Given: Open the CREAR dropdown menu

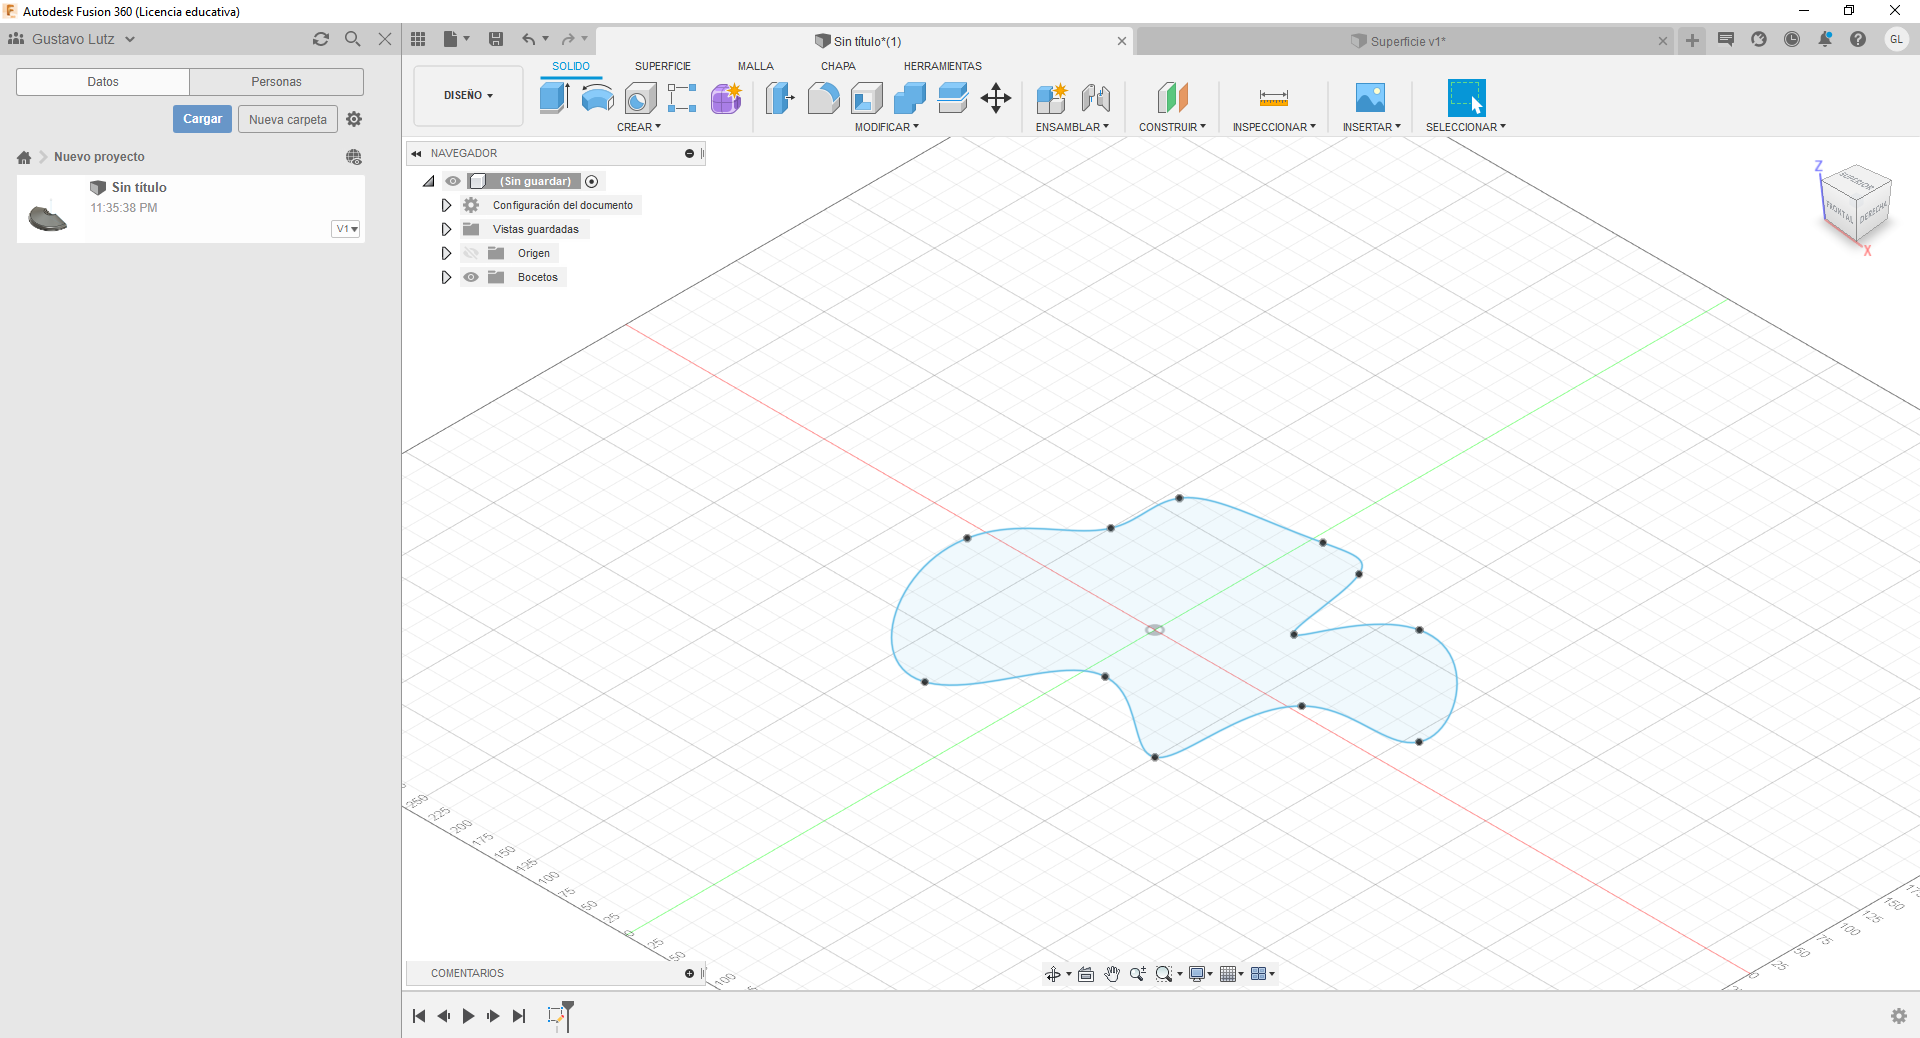Looking at the screenshot, I should (639, 127).
